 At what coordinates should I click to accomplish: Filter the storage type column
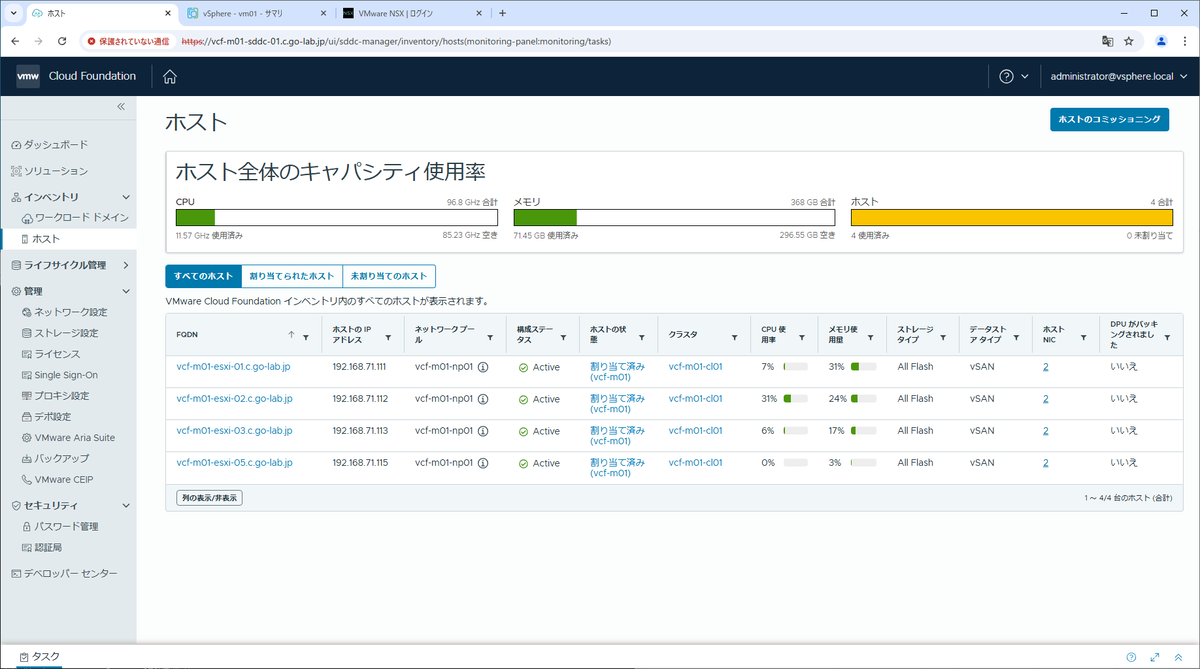[x=943, y=337]
